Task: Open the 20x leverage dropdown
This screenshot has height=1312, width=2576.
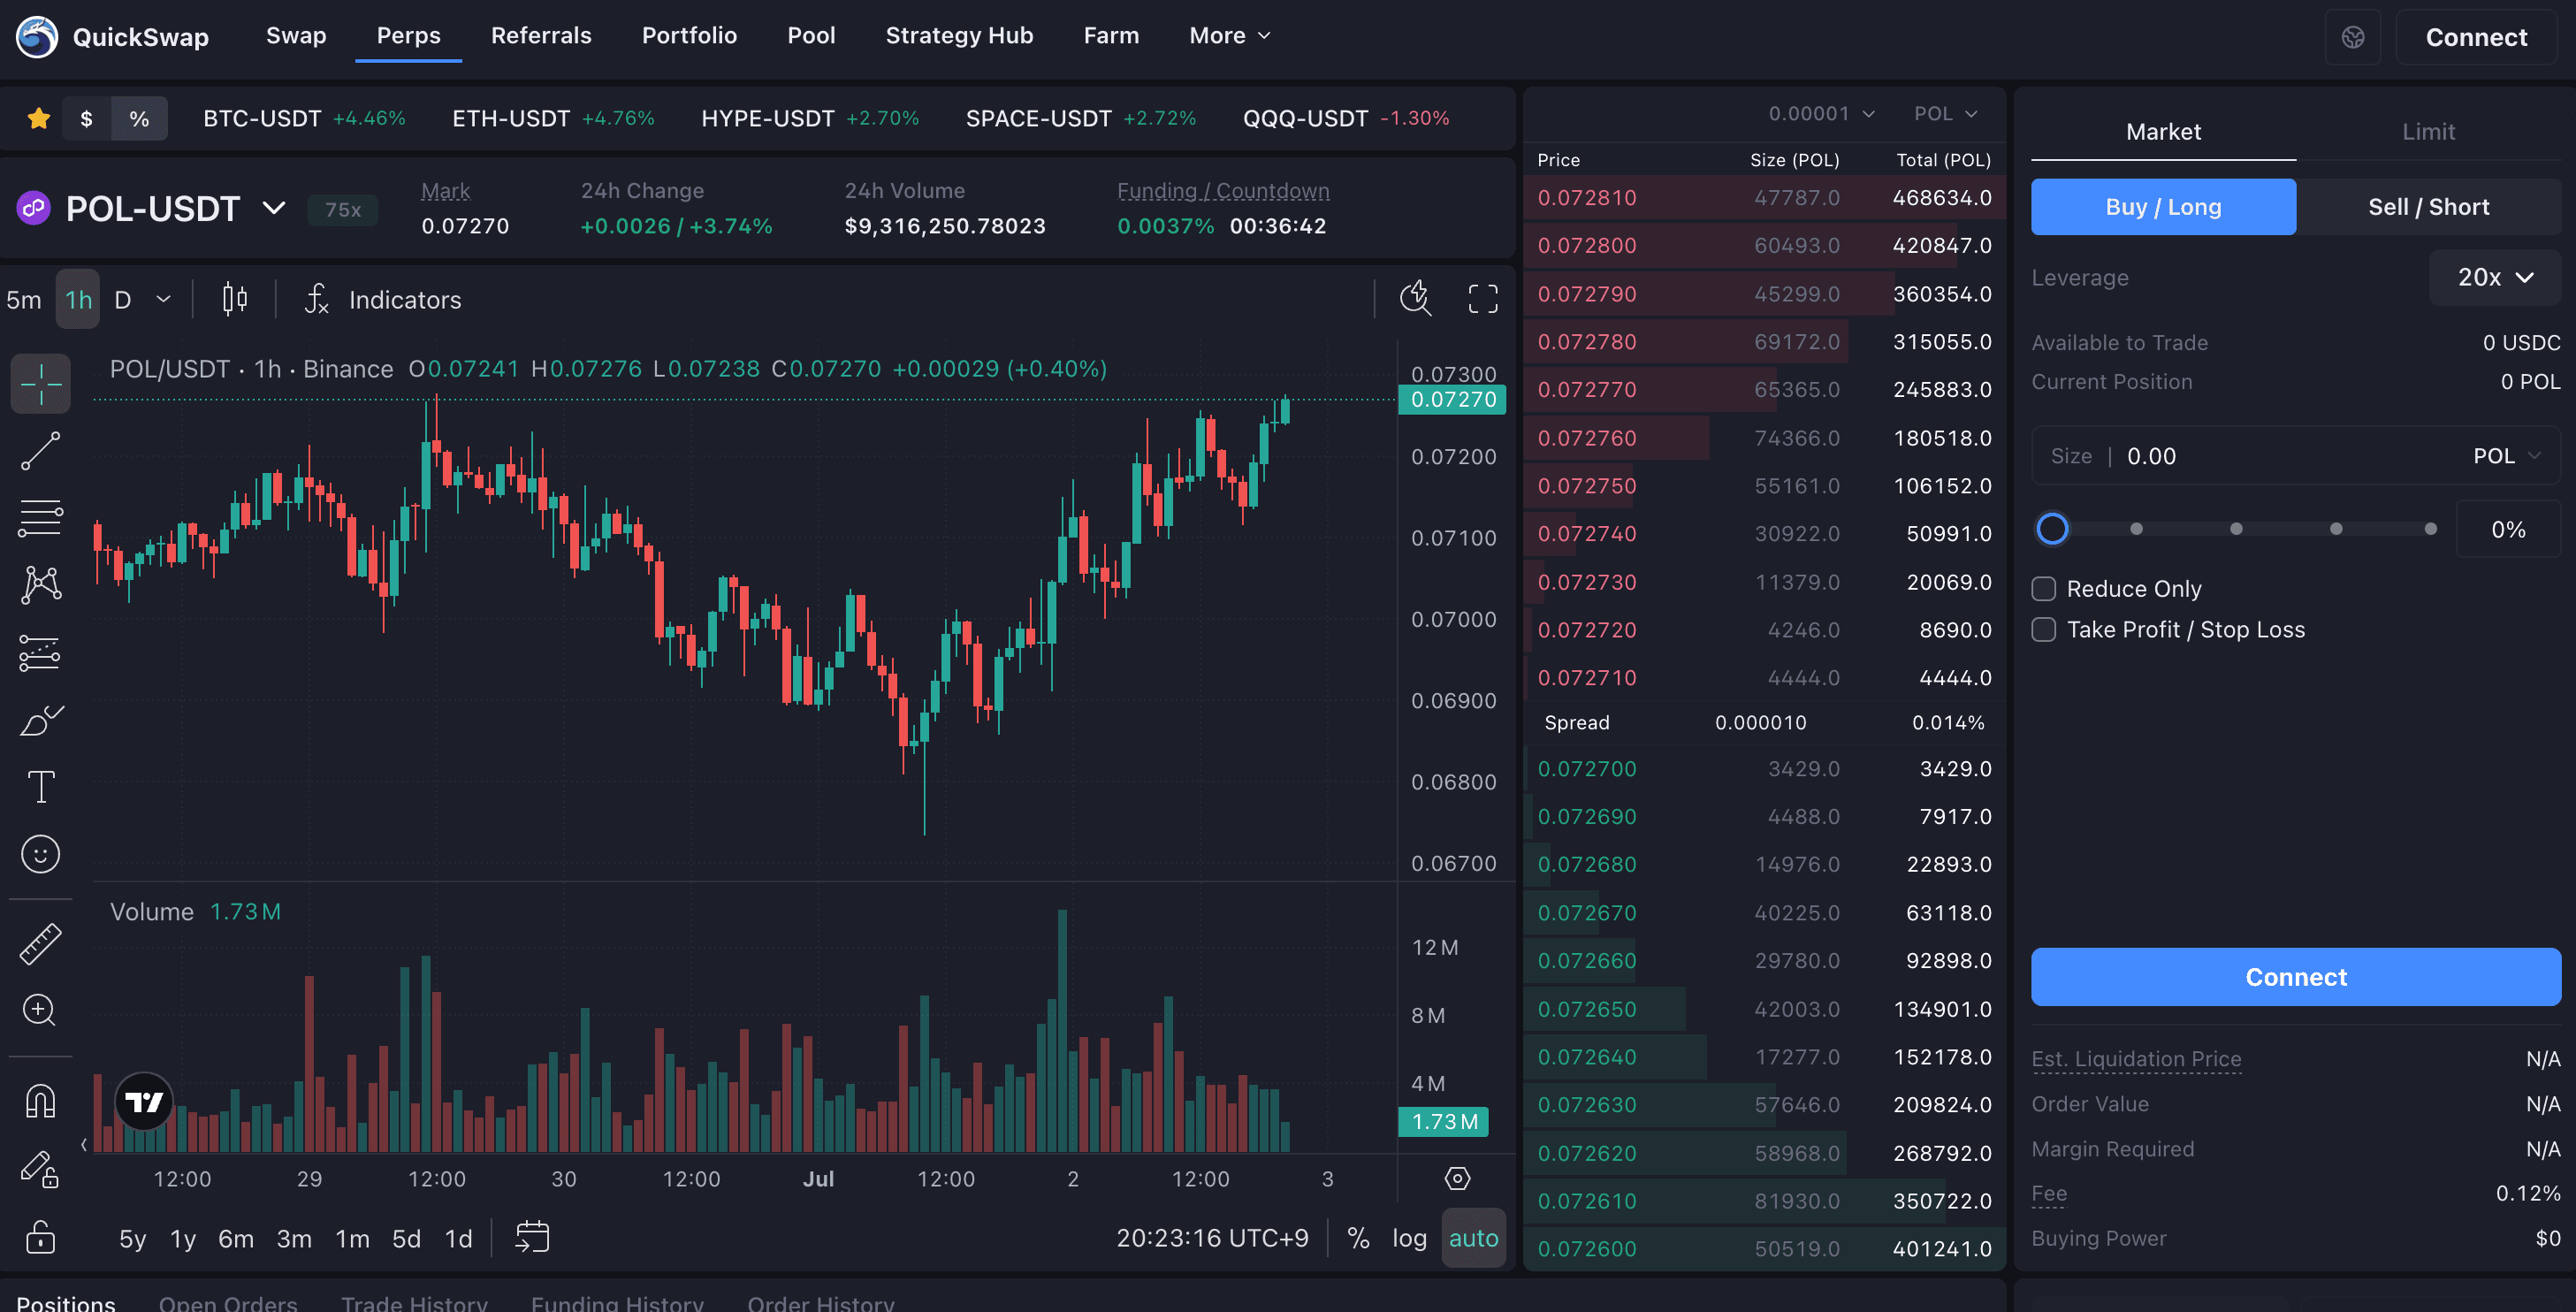Action: tap(2495, 277)
